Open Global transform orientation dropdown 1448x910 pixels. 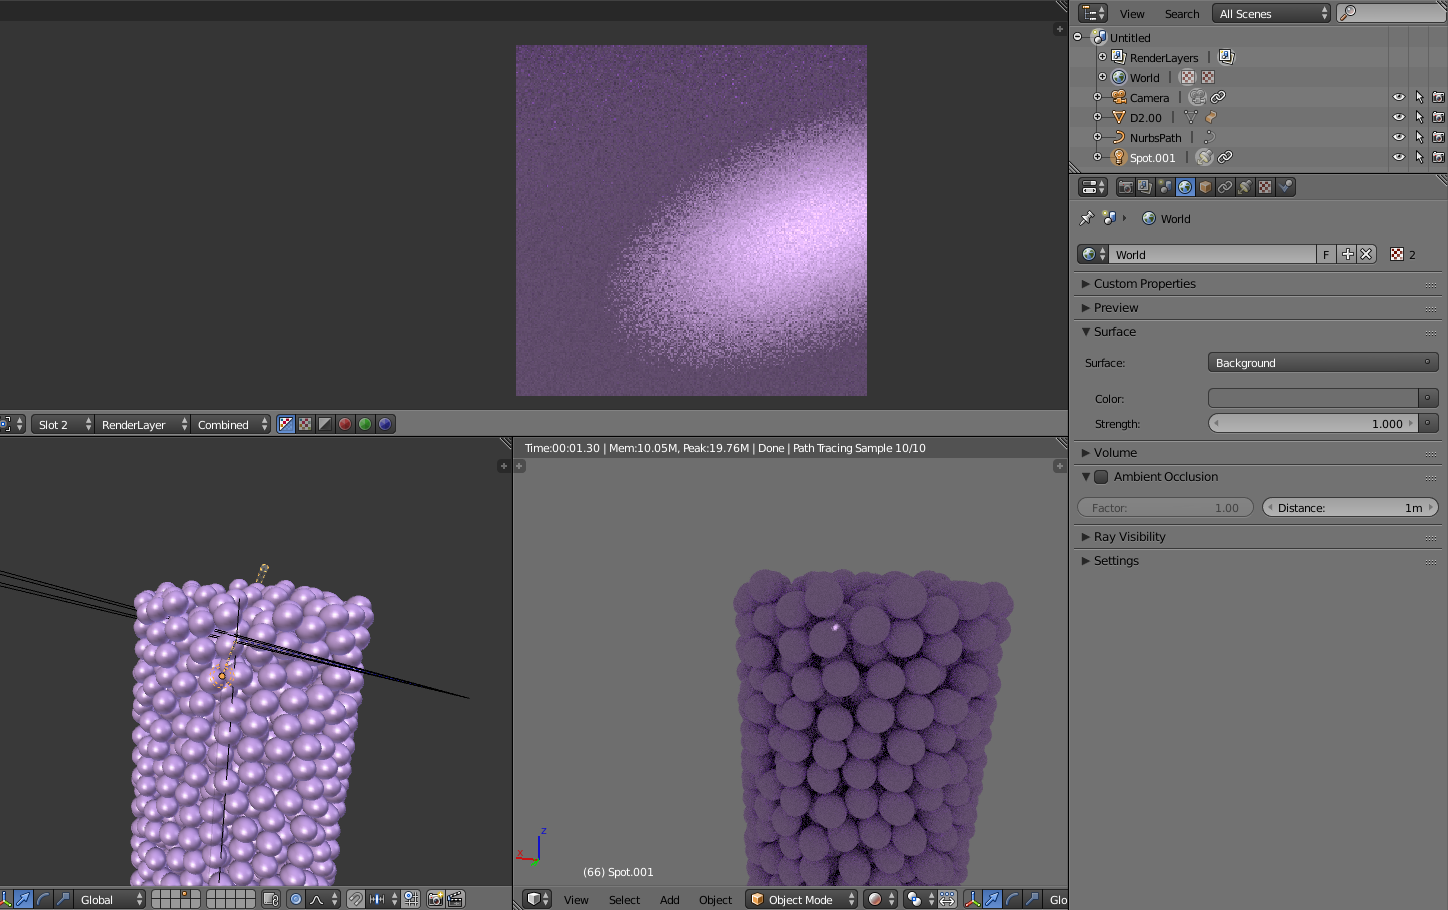pyautogui.click(x=110, y=899)
